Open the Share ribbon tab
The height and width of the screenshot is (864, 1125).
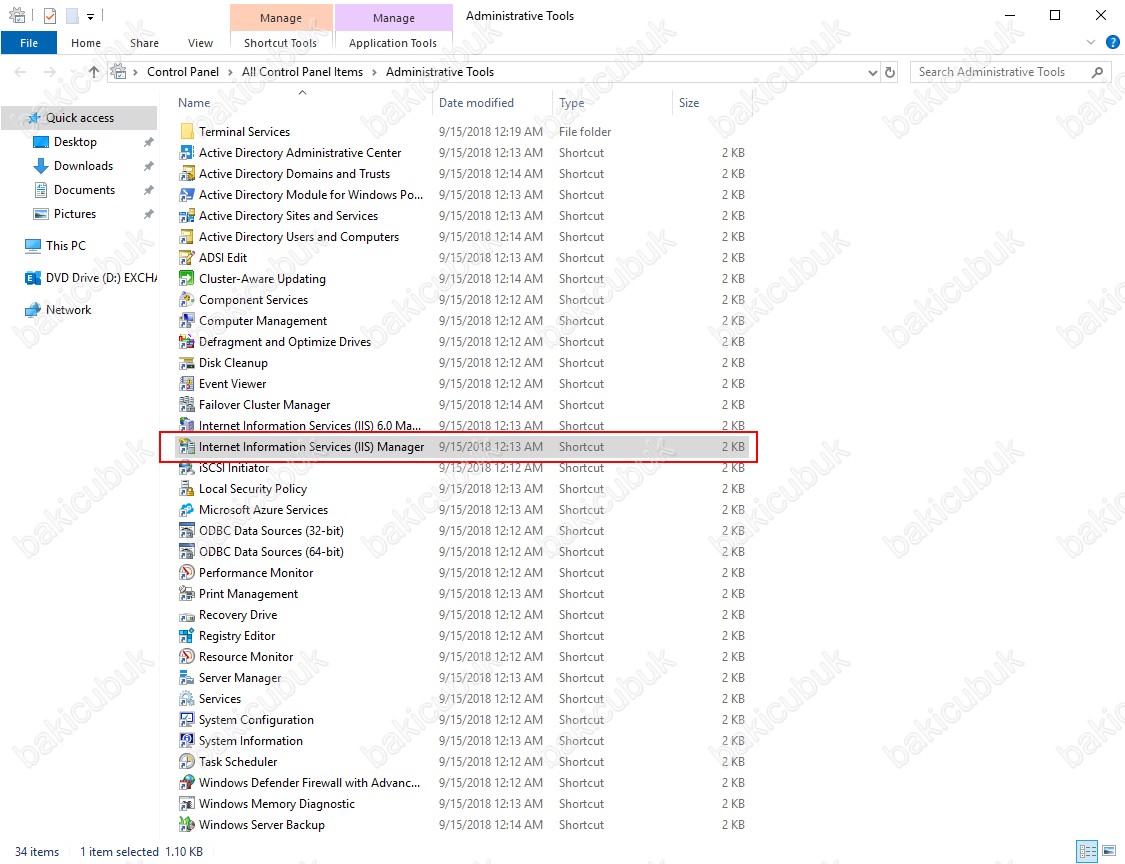(x=144, y=43)
